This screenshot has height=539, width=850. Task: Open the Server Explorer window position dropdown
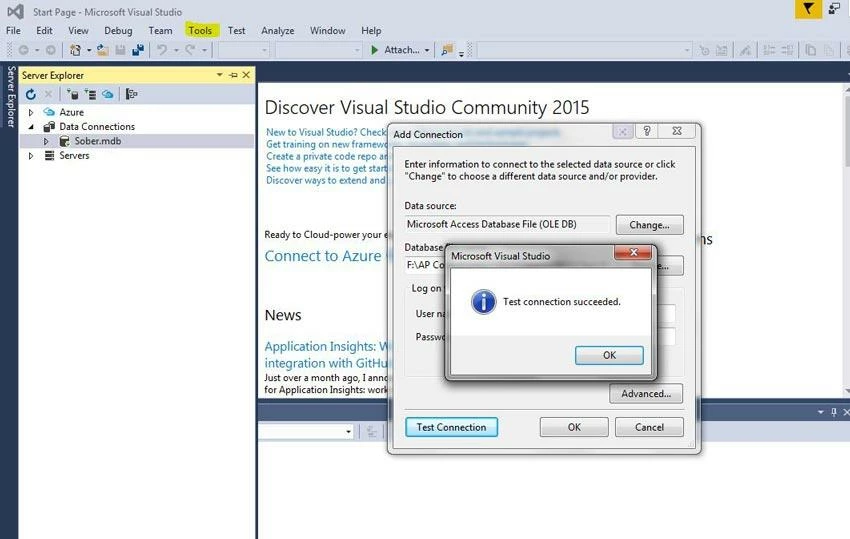coord(220,75)
